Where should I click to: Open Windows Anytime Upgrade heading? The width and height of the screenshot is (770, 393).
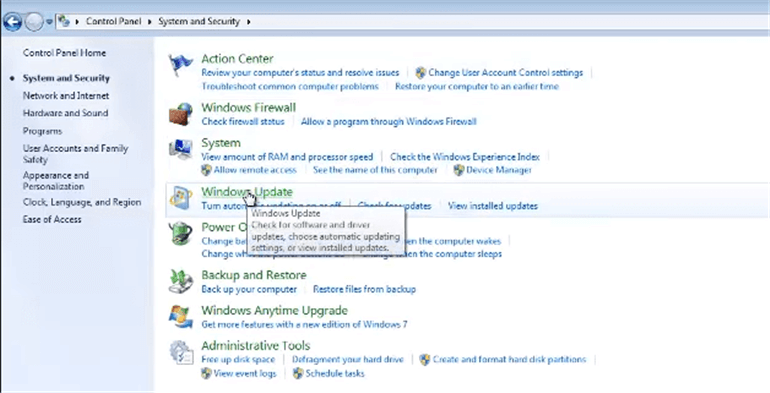pyautogui.click(x=275, y=310)
